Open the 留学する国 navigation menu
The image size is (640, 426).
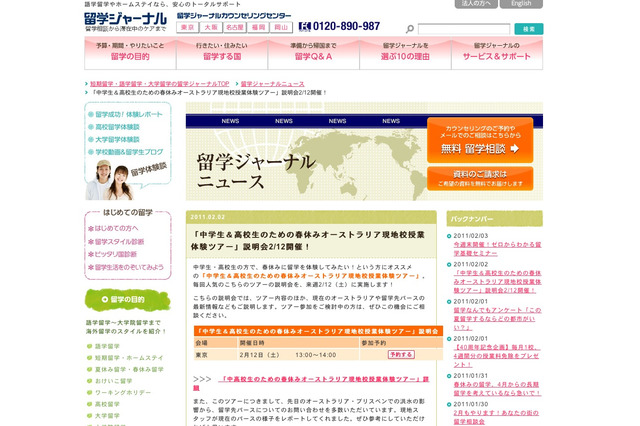pos(222,53)
